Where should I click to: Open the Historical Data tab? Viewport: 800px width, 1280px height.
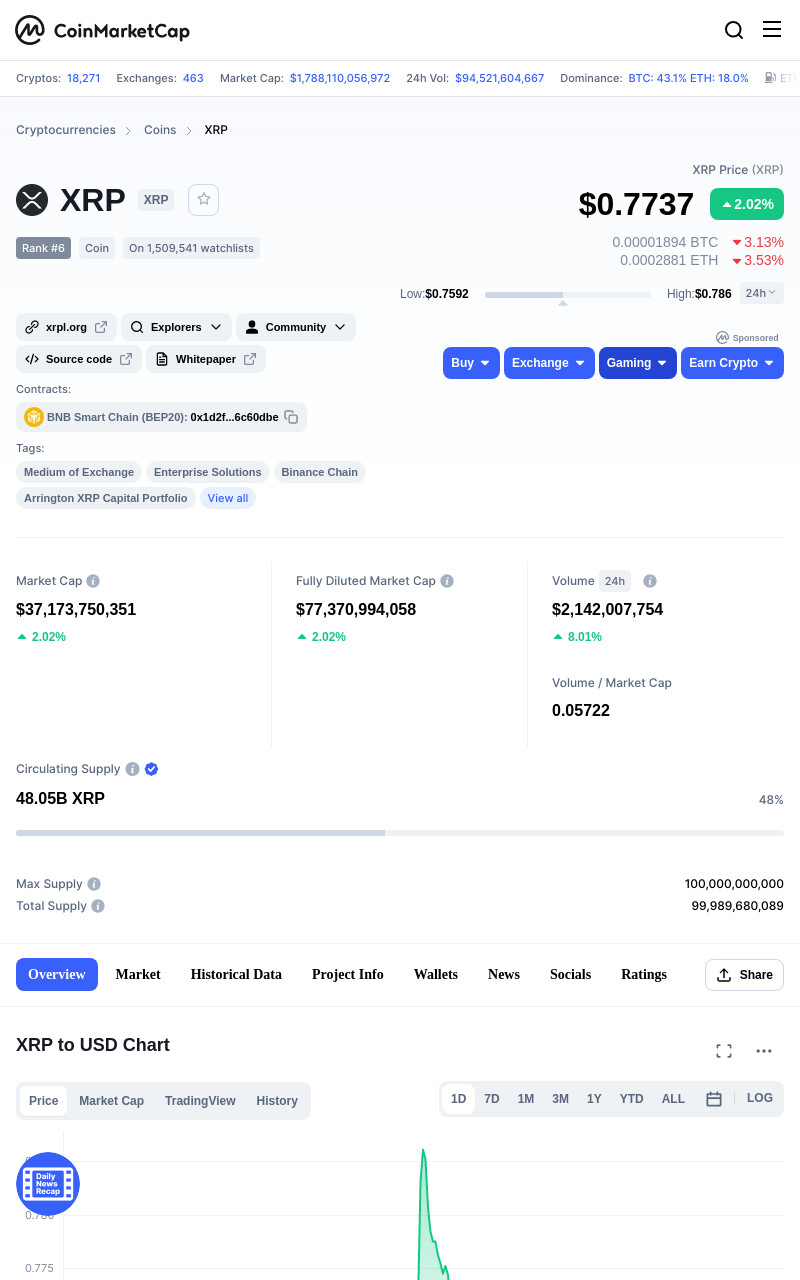[x=236, y=975]
